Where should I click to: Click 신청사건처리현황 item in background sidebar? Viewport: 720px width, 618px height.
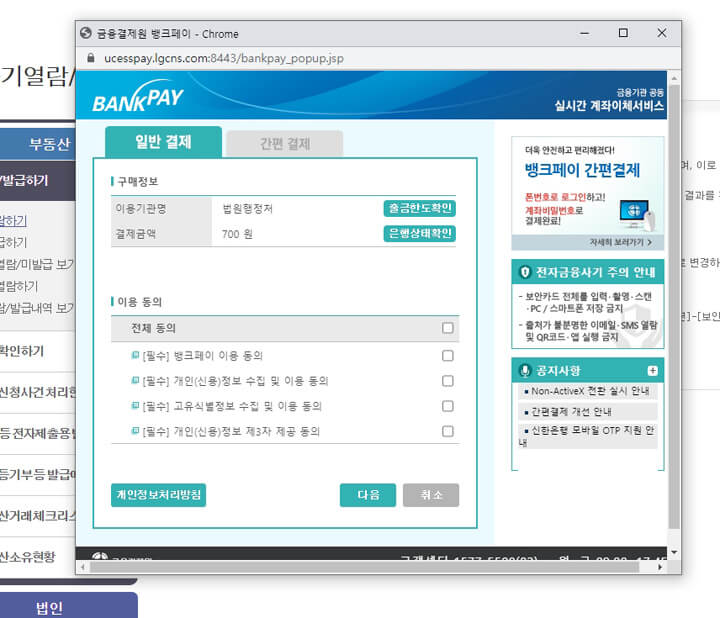38,392
